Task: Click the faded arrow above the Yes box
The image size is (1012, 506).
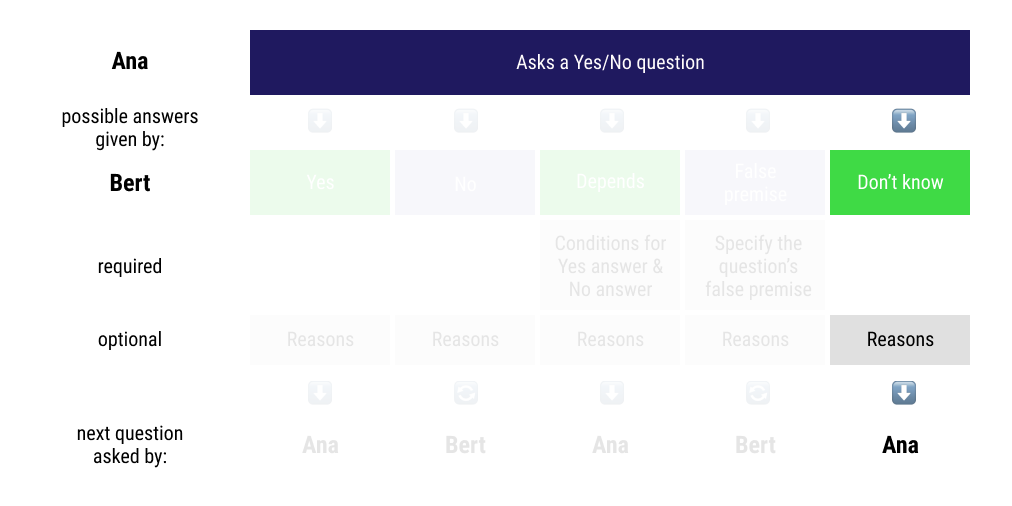Action: pos(320,121)
